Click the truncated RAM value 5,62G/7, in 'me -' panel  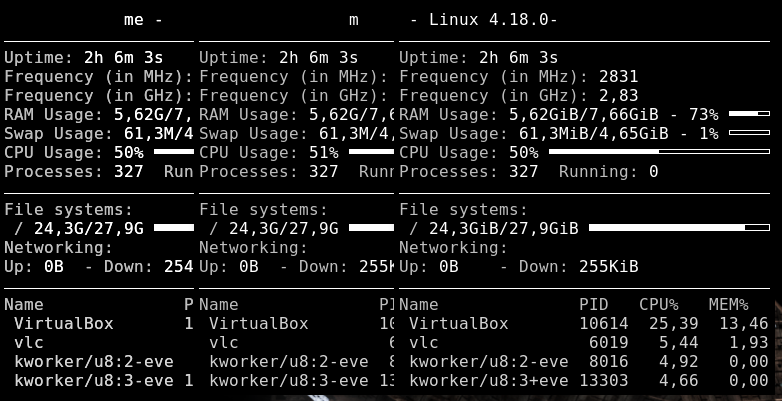tap(154, 115)
